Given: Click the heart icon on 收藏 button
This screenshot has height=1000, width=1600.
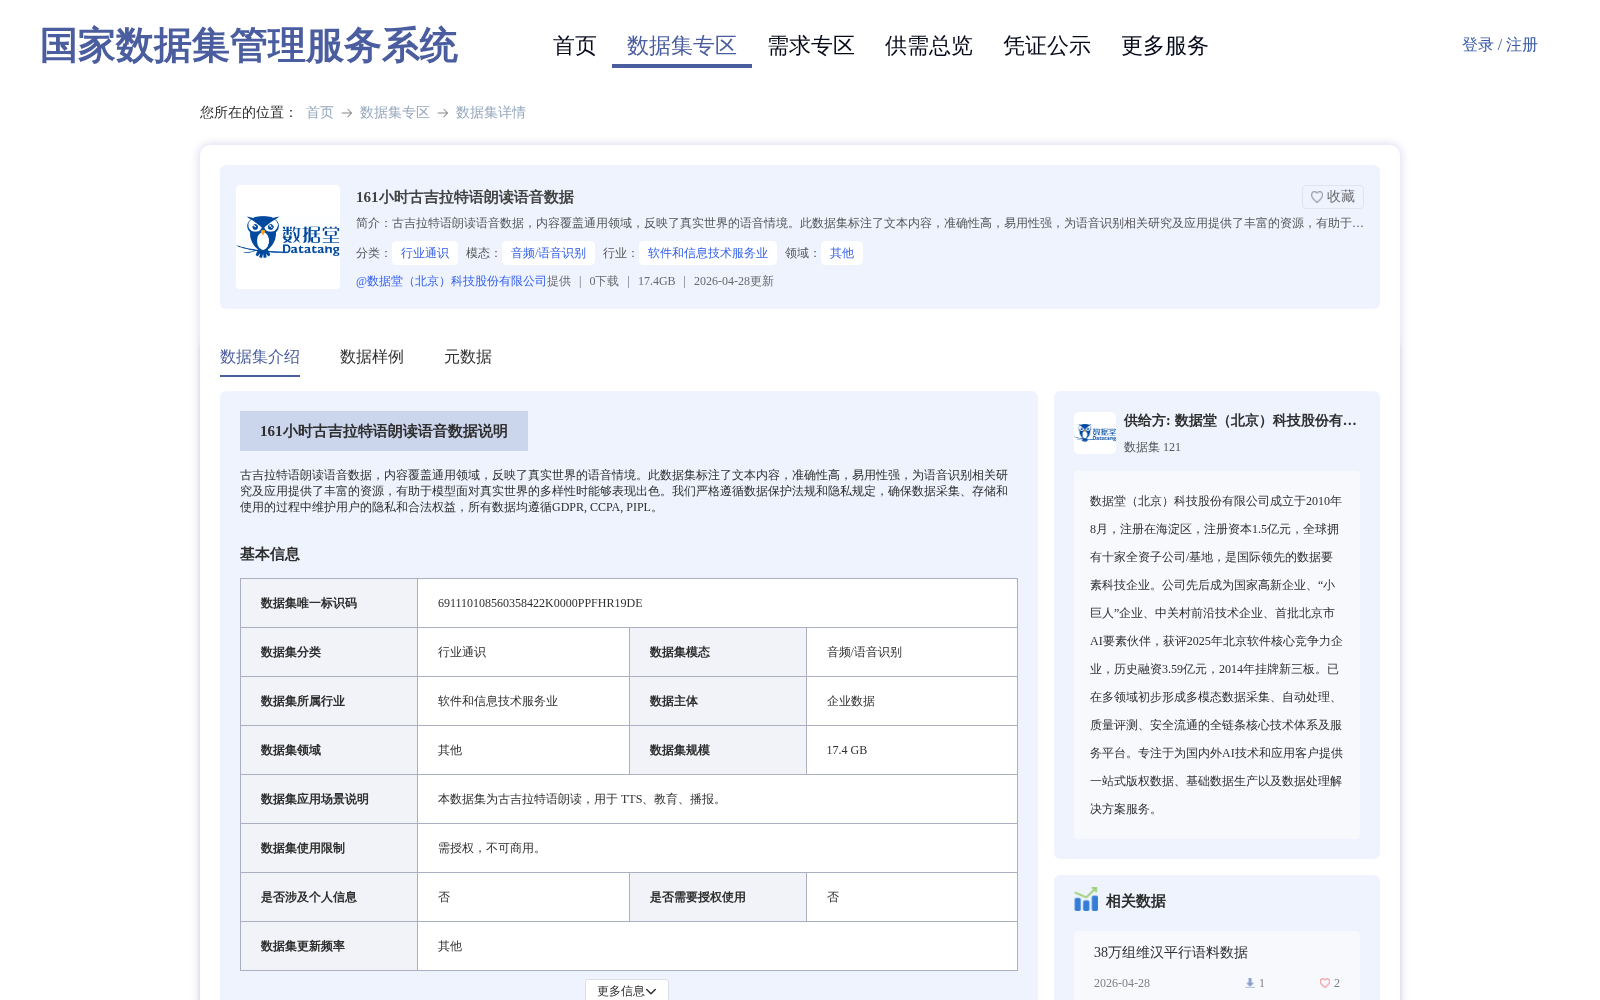Looking at the screenshot, I should 1317,197.
